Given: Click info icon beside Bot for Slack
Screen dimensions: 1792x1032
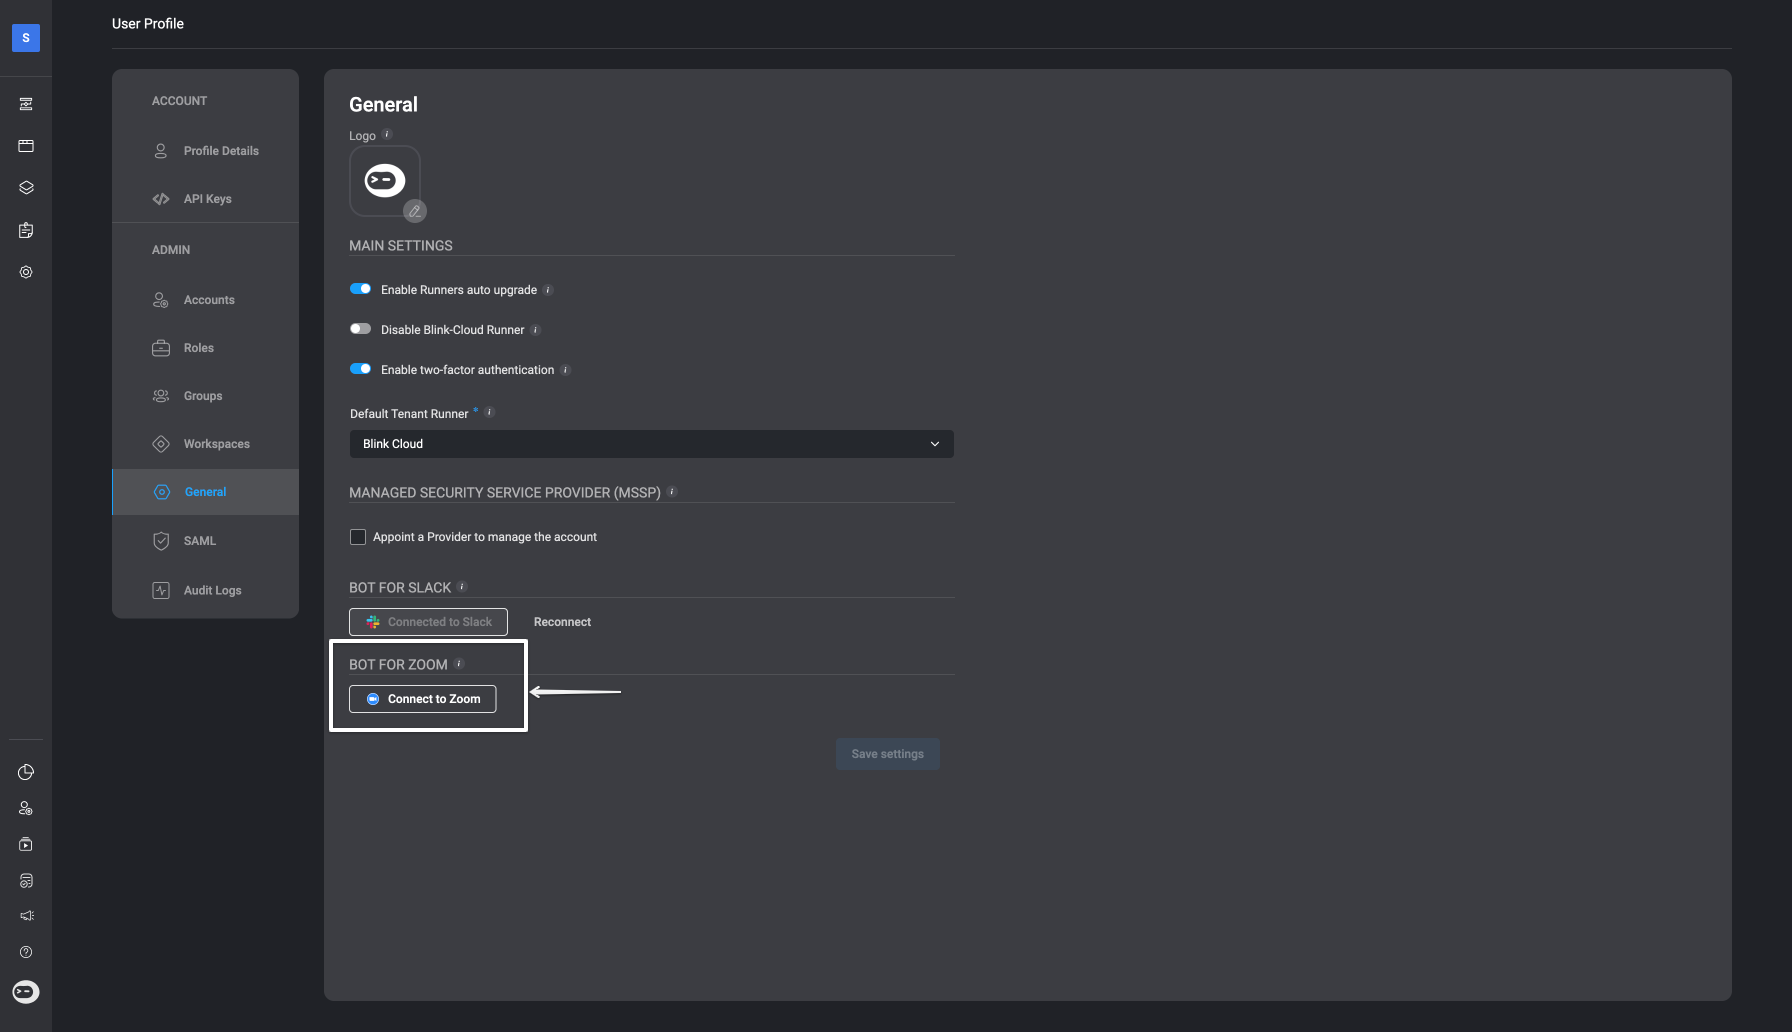Looking at the screenshot, I should pyautogui.click(x=462, y=586).
